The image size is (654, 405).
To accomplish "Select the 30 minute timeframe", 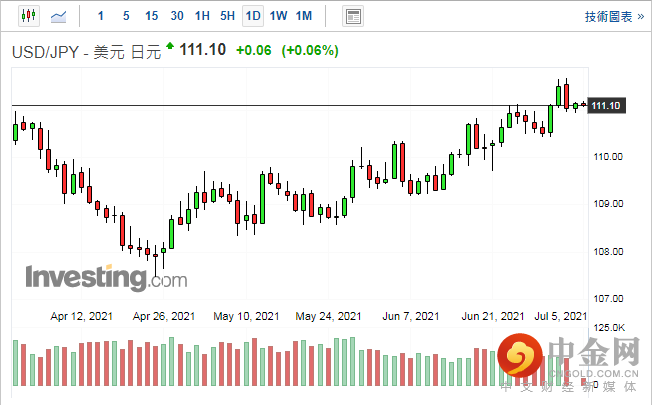I will pyautogui.click(x=177, y=16).
